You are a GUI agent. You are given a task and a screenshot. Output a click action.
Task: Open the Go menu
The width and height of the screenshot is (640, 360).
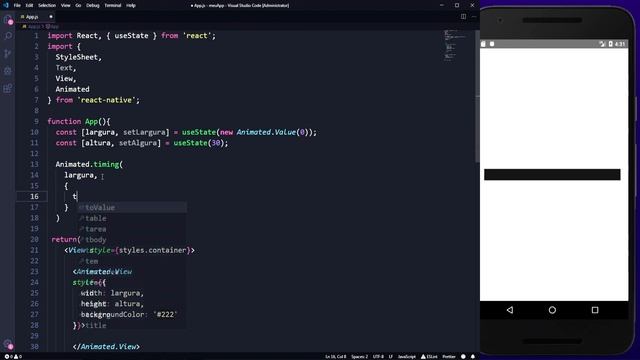[78, 5]
